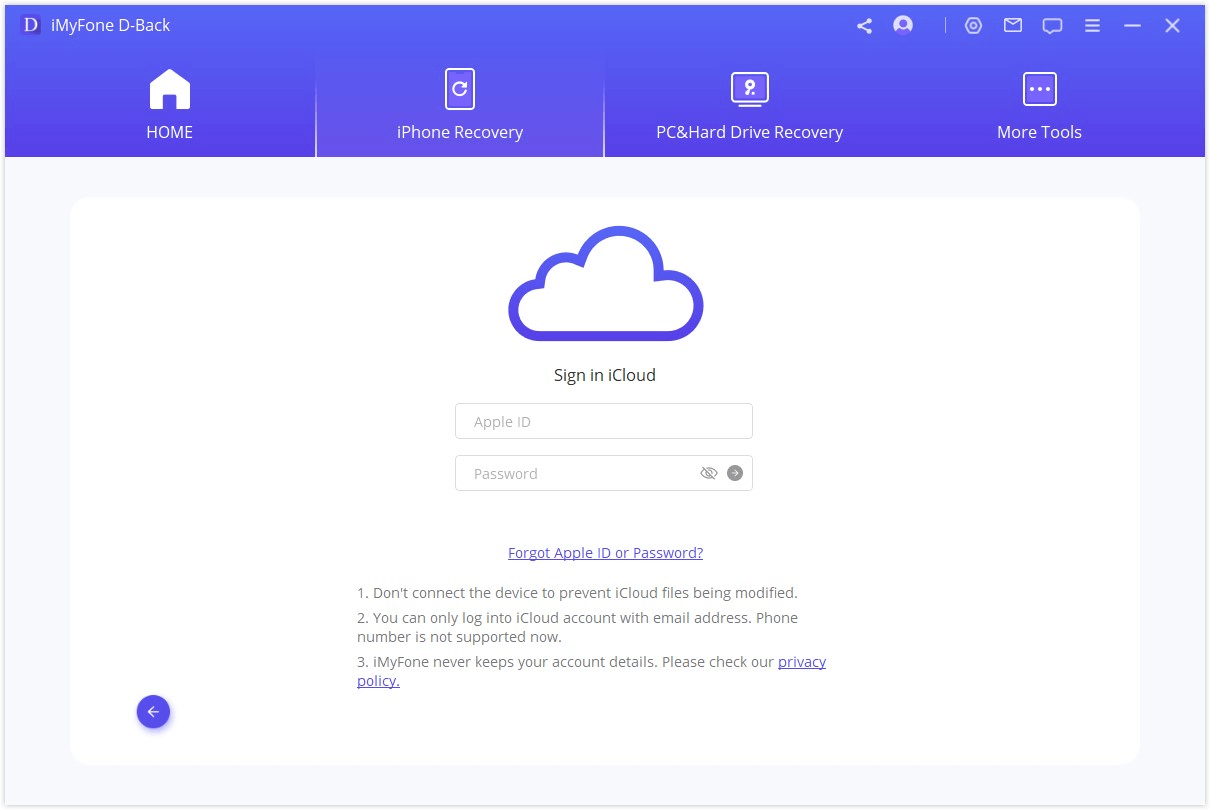Go to the HOME tab

tap(170, 106)
